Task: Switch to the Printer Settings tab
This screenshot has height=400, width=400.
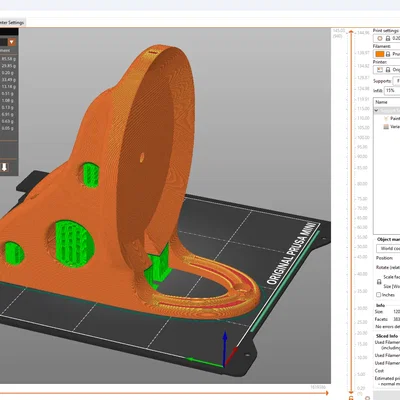Action: 12,23
